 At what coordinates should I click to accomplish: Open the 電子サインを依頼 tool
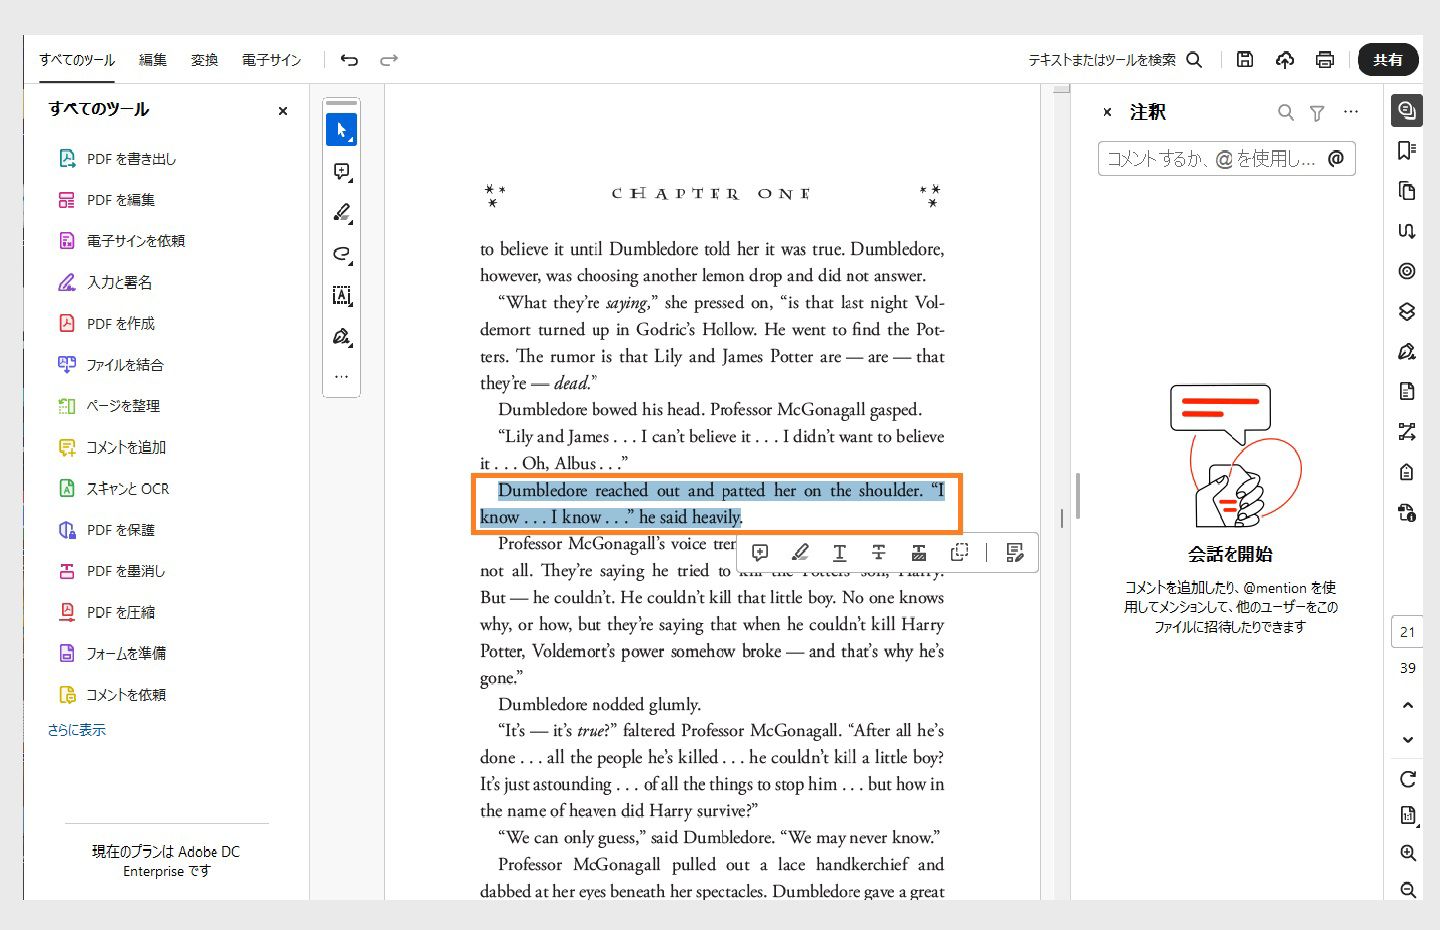[121, 241]
